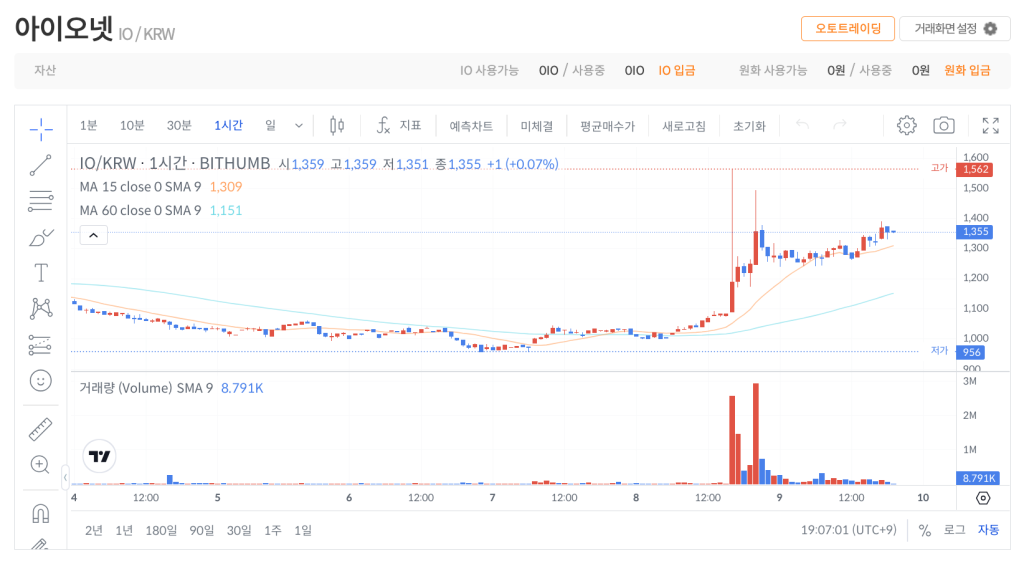Toggle 평균매수가 line display
The image size is (1024, 571).
pyautogui.click(x=607, y=126)
